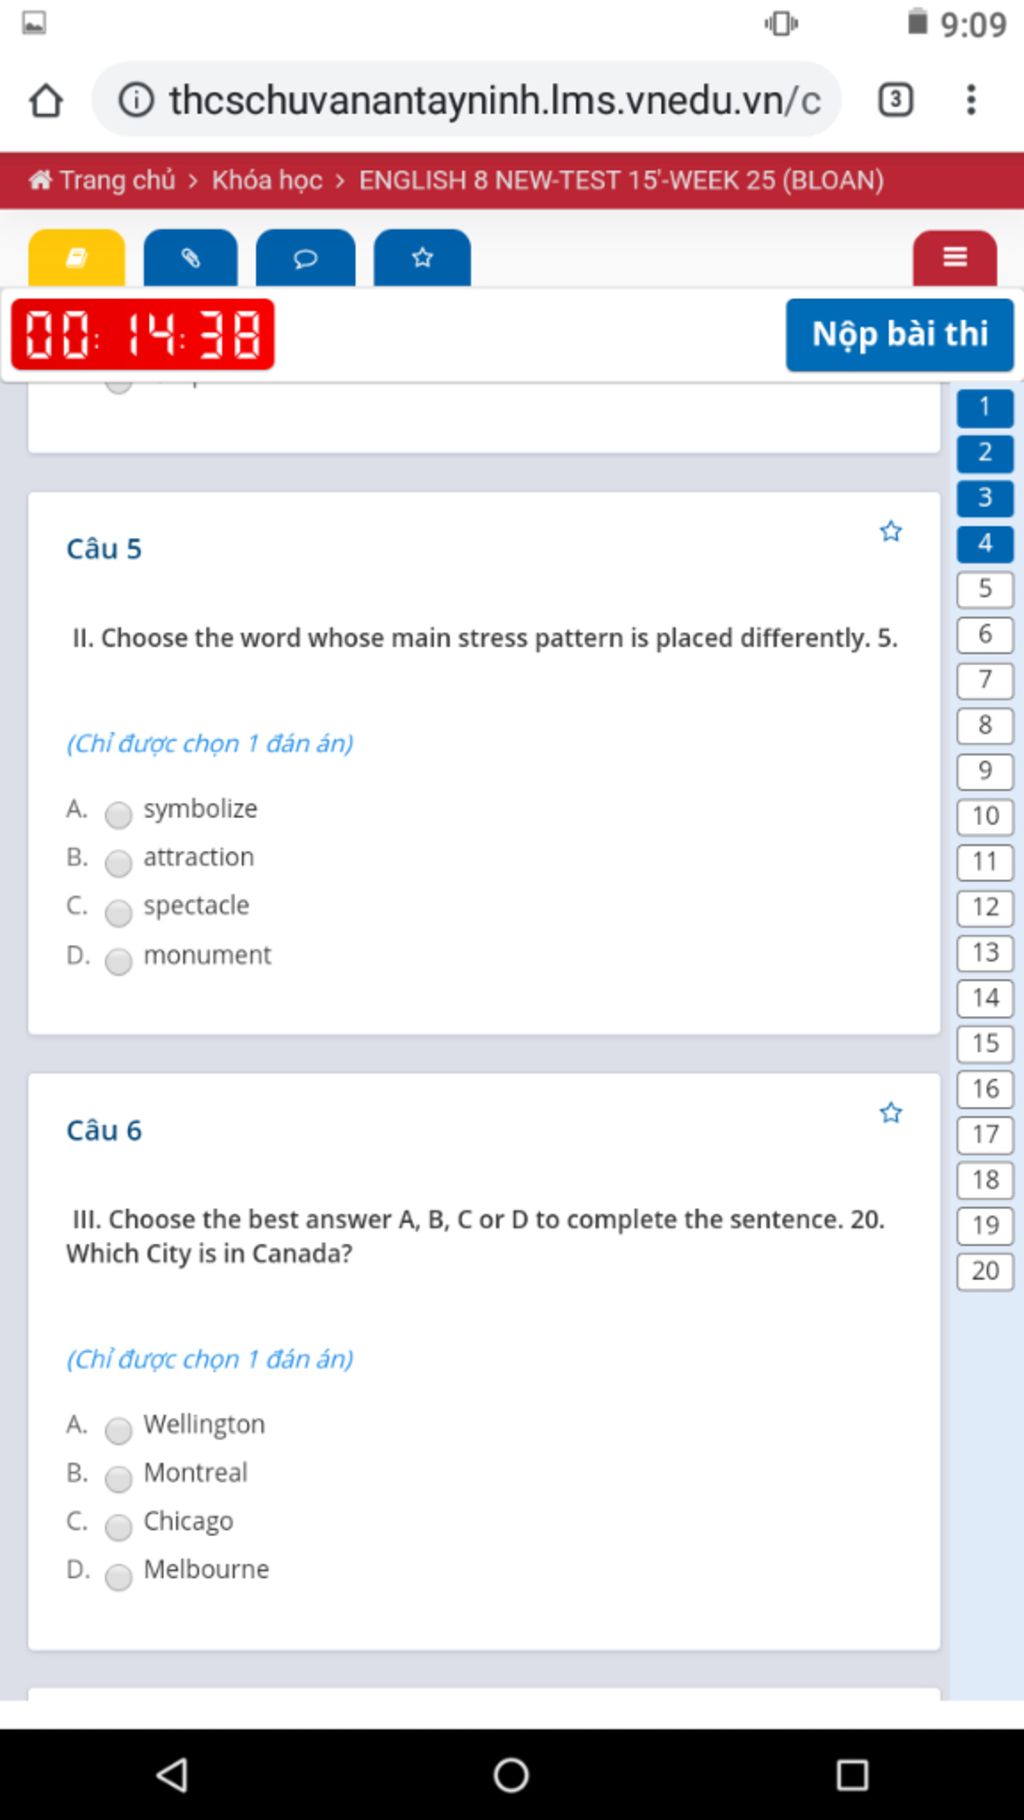
Task: Open the paperclip attachments tab
Action: click(191, 258)
